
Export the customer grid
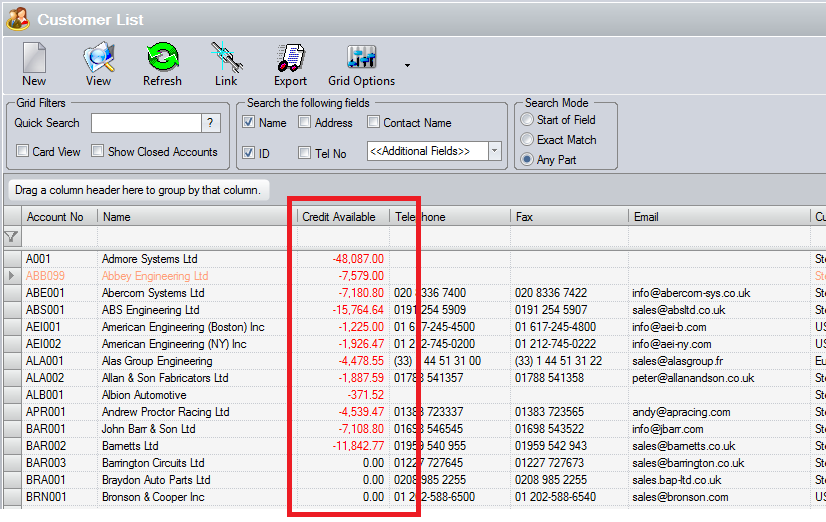[290, 64]
